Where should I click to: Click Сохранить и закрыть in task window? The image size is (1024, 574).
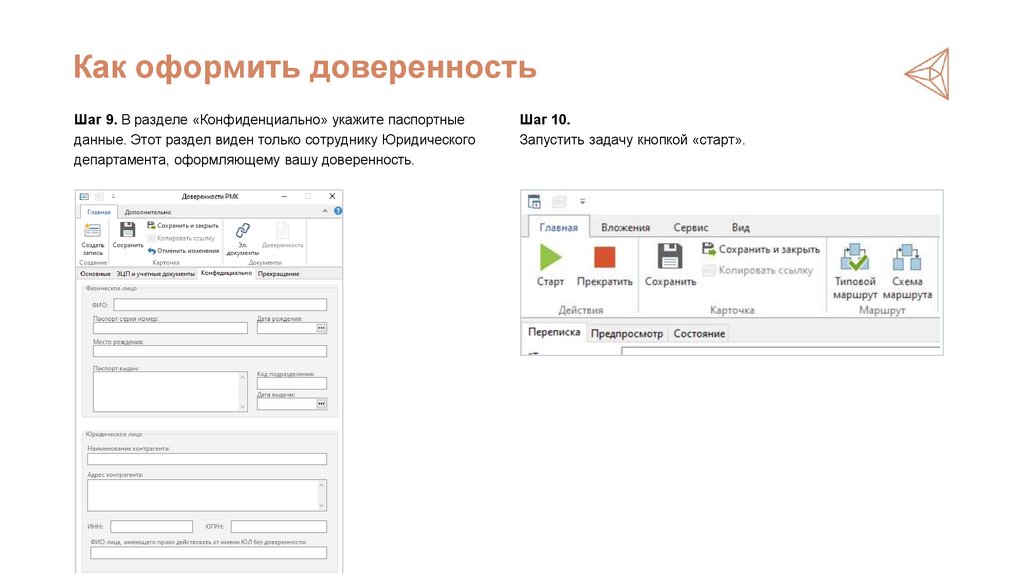(761, 249)
